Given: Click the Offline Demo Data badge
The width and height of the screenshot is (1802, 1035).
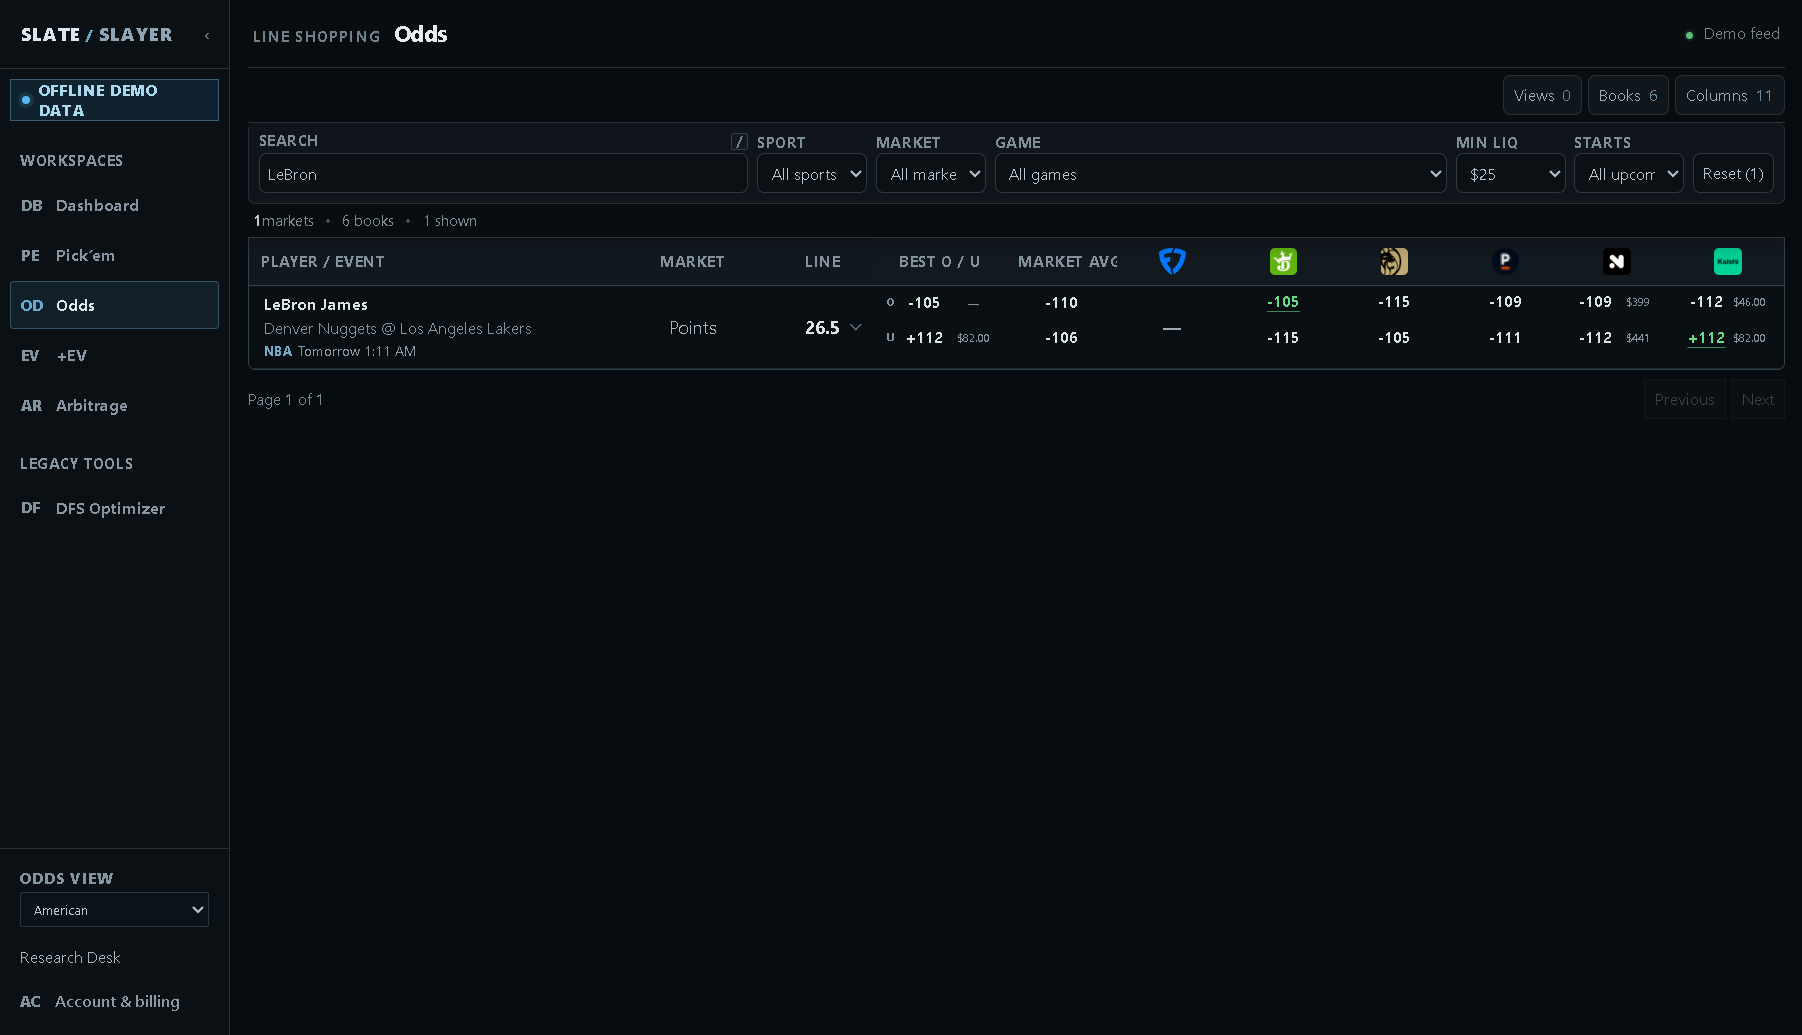Looking at the screenshot, I should [114, 100].
